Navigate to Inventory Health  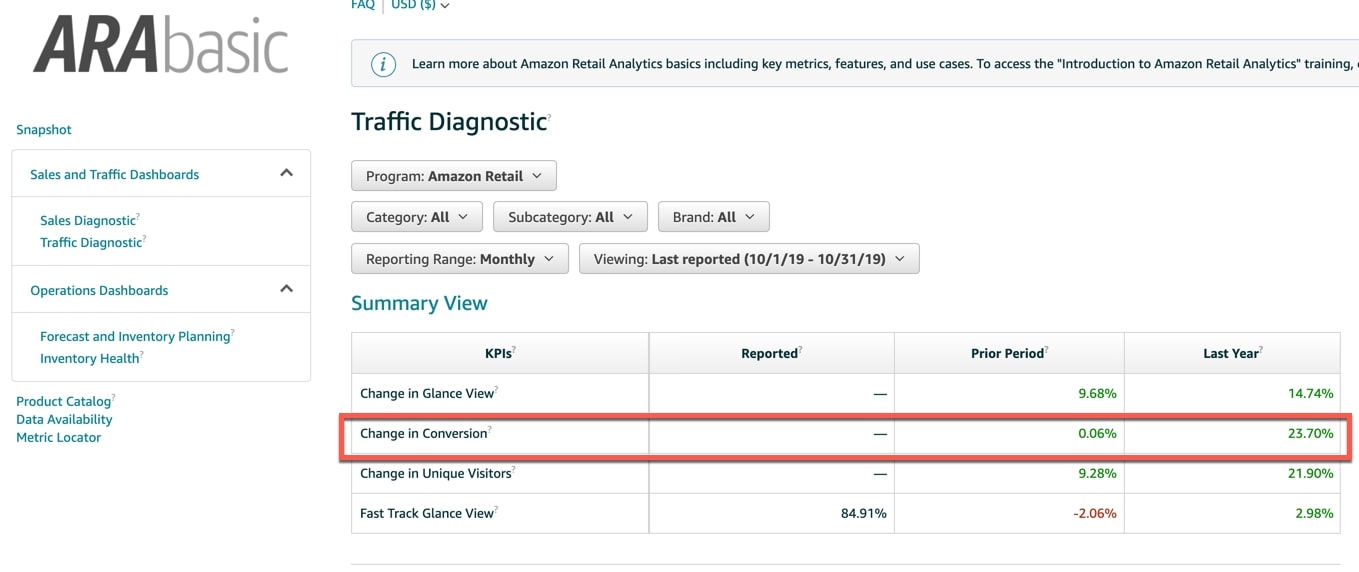pos(89,359)
